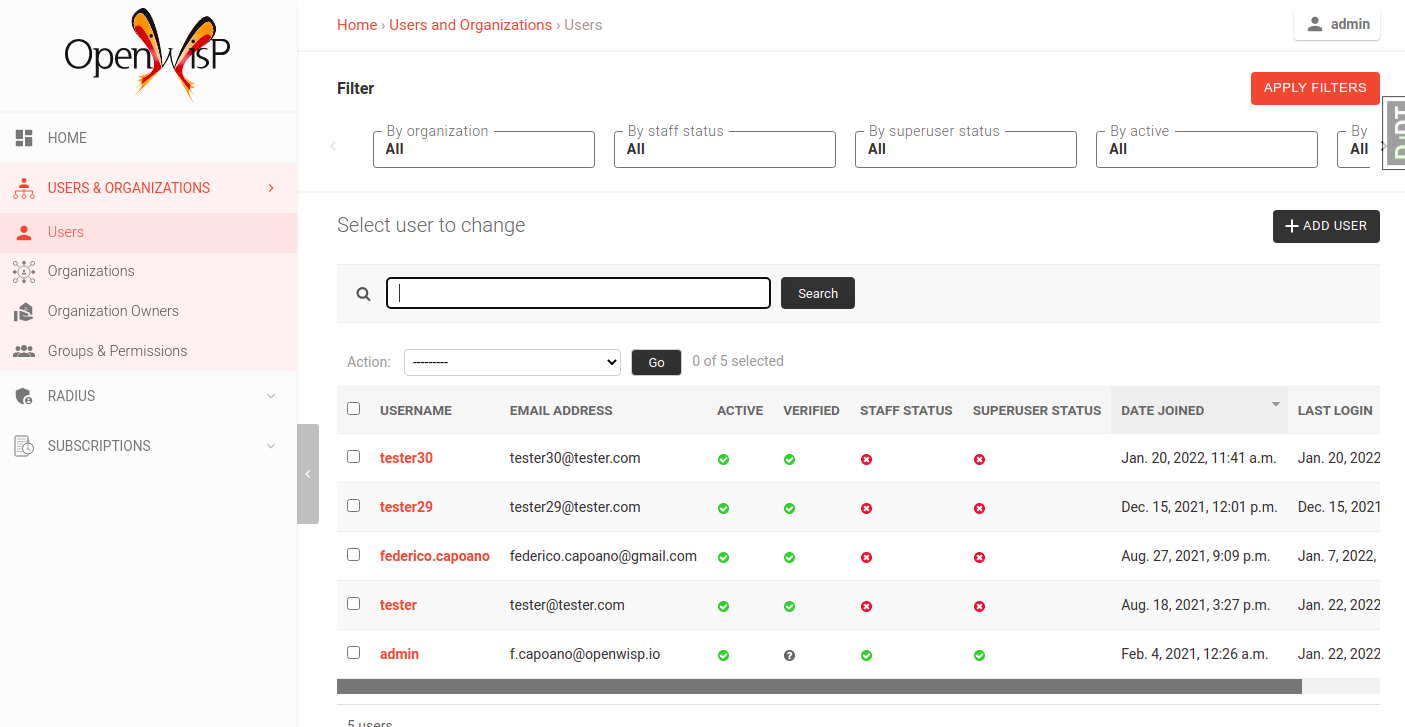The height and width of the screenshot is (727, 1405).
Task: Check the checkbox for user tester30
Action: [353, 456]
